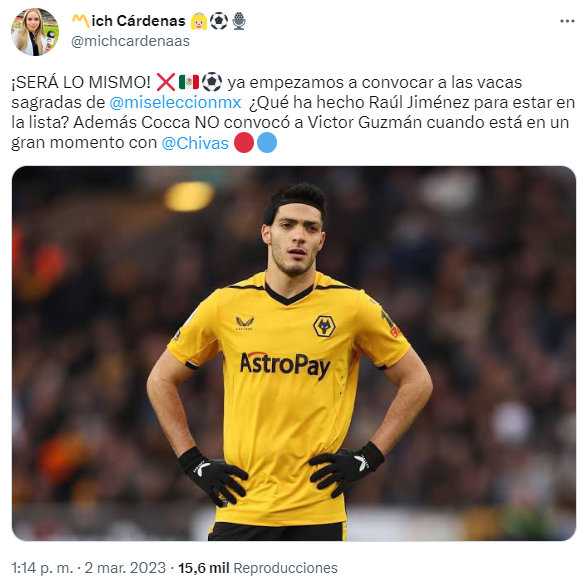Viewport: 587px width, 583px height.
Task: Click the red X emoji
Action: coord(165,82)
